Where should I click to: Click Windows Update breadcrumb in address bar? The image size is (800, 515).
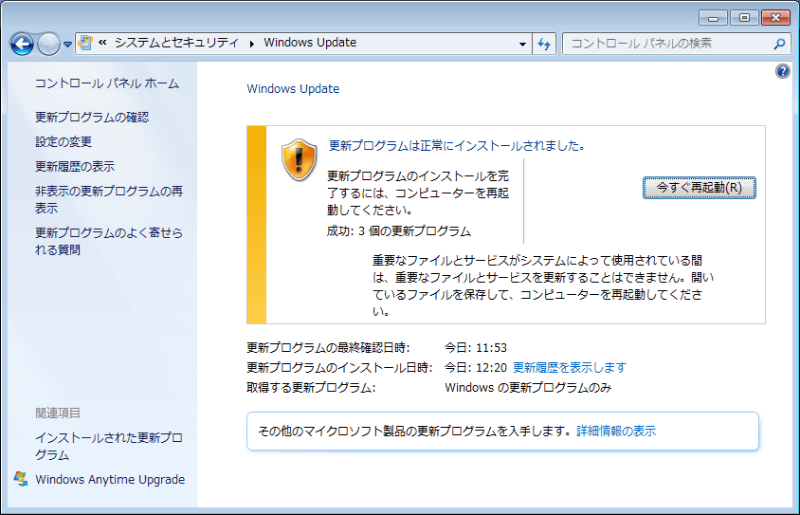310,43
